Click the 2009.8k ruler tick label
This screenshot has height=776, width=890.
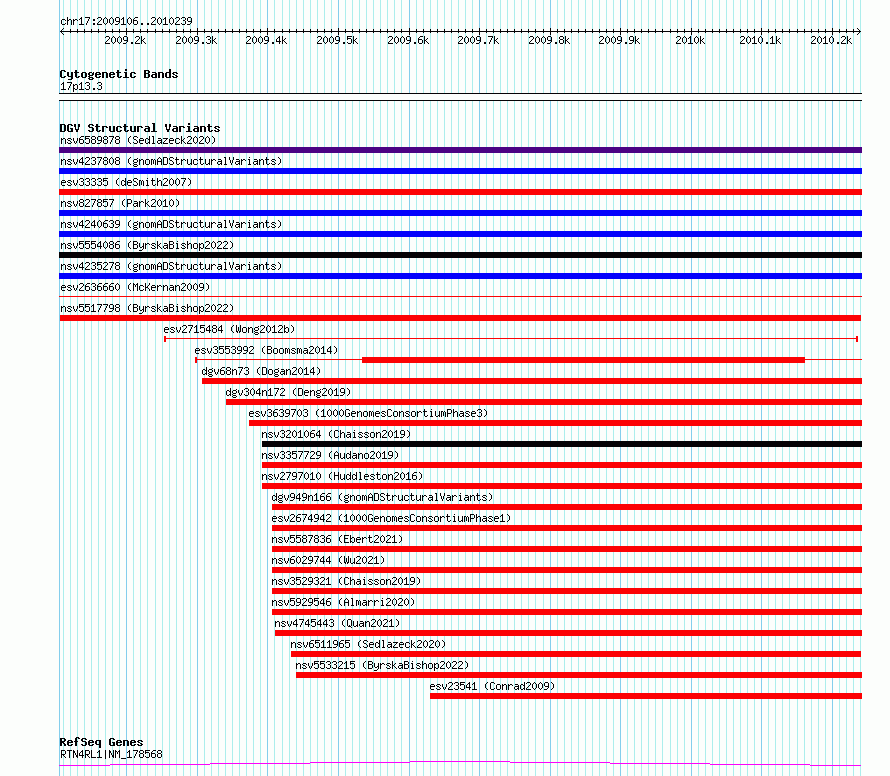tap(549, 40)
